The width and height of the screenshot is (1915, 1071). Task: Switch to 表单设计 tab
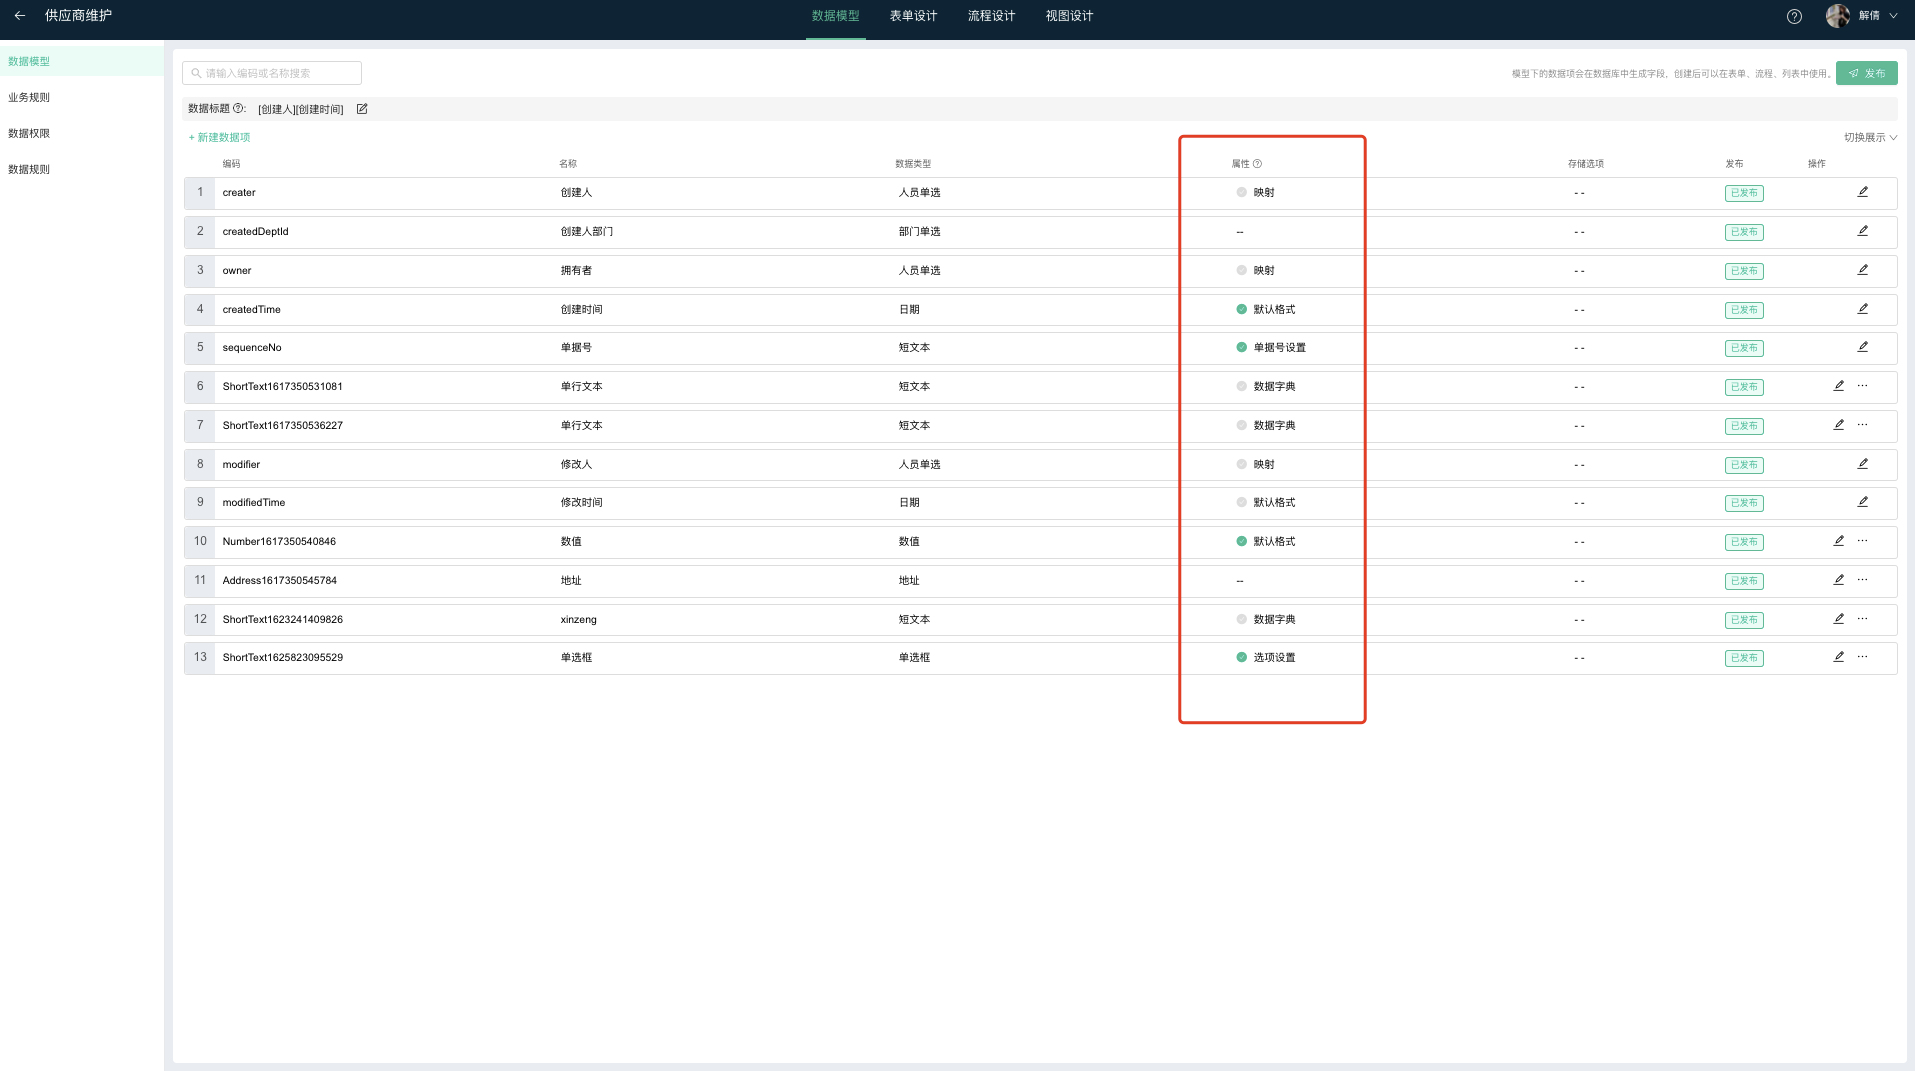click(x=914, y=16)
